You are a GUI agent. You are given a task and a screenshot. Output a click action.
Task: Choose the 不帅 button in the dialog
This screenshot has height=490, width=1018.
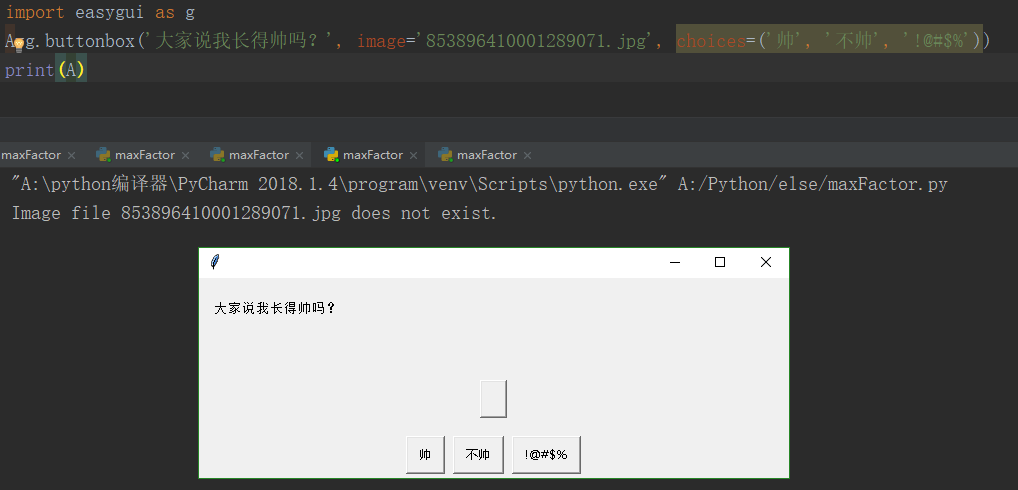click(478, 455)
